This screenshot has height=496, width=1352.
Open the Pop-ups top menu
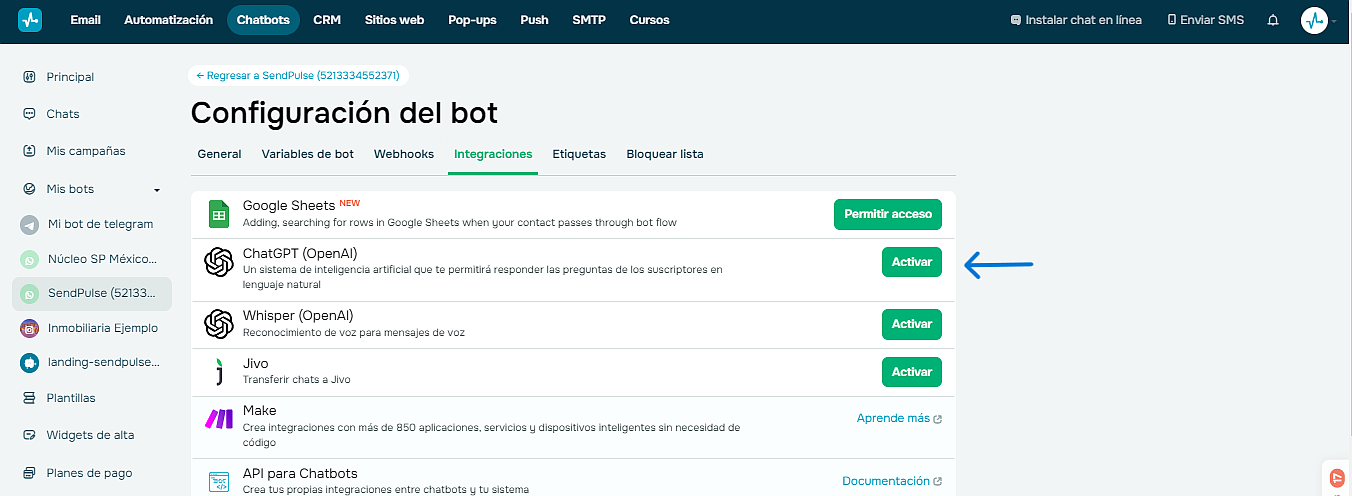tap(472, 20)
